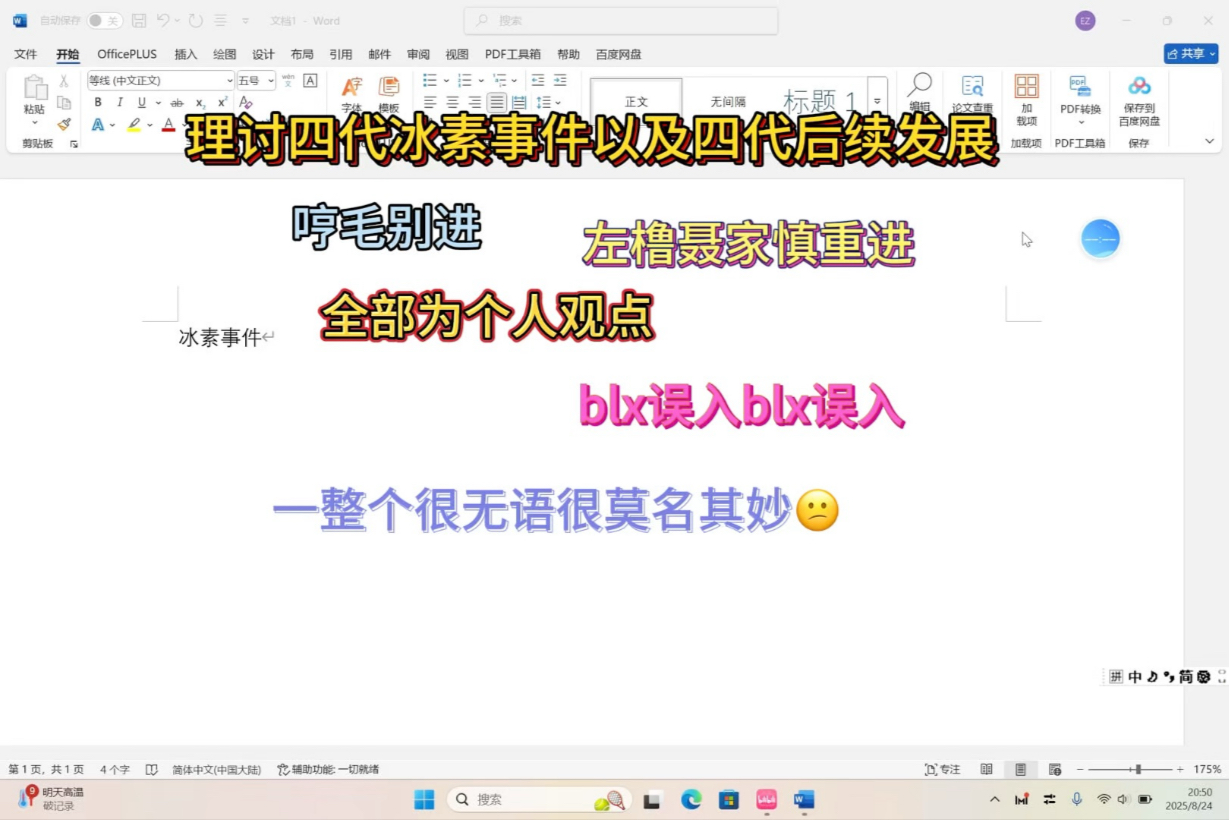Open the 加载项 add-ins panel

(1028, 86)
